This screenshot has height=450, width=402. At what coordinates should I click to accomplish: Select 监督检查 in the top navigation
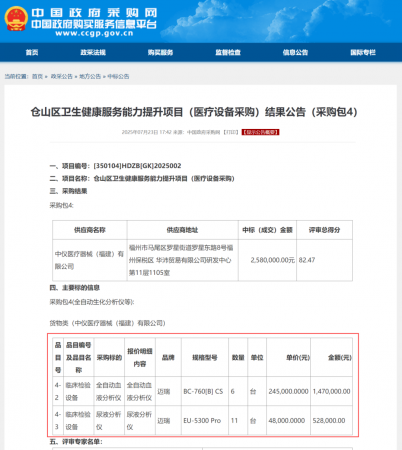pyautogui.click(x=228, y=52)
